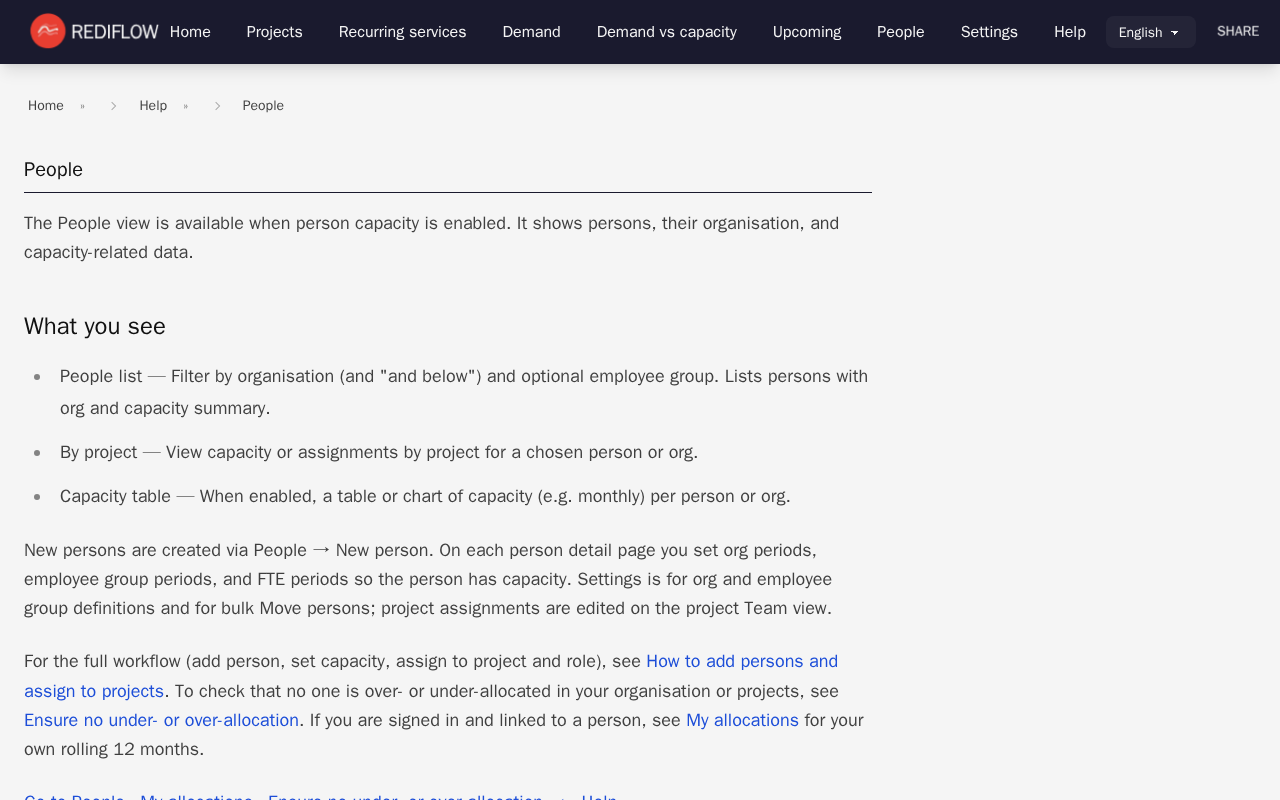Click Help in the top navigation bar
This screenshot has height=800, width=1280.
tap(1069, 32)
